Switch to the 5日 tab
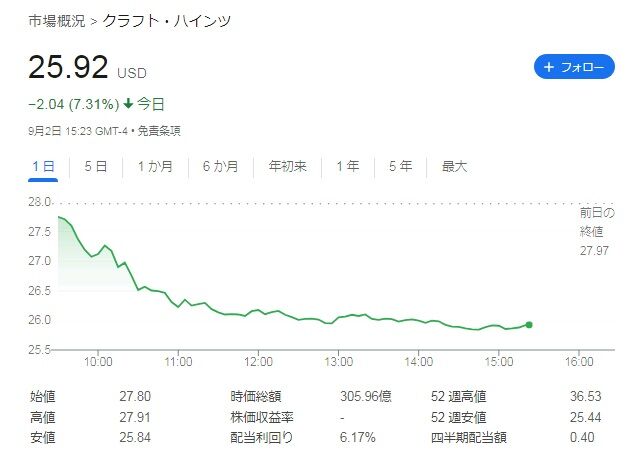The image size is (628, 452). (95, 167)
